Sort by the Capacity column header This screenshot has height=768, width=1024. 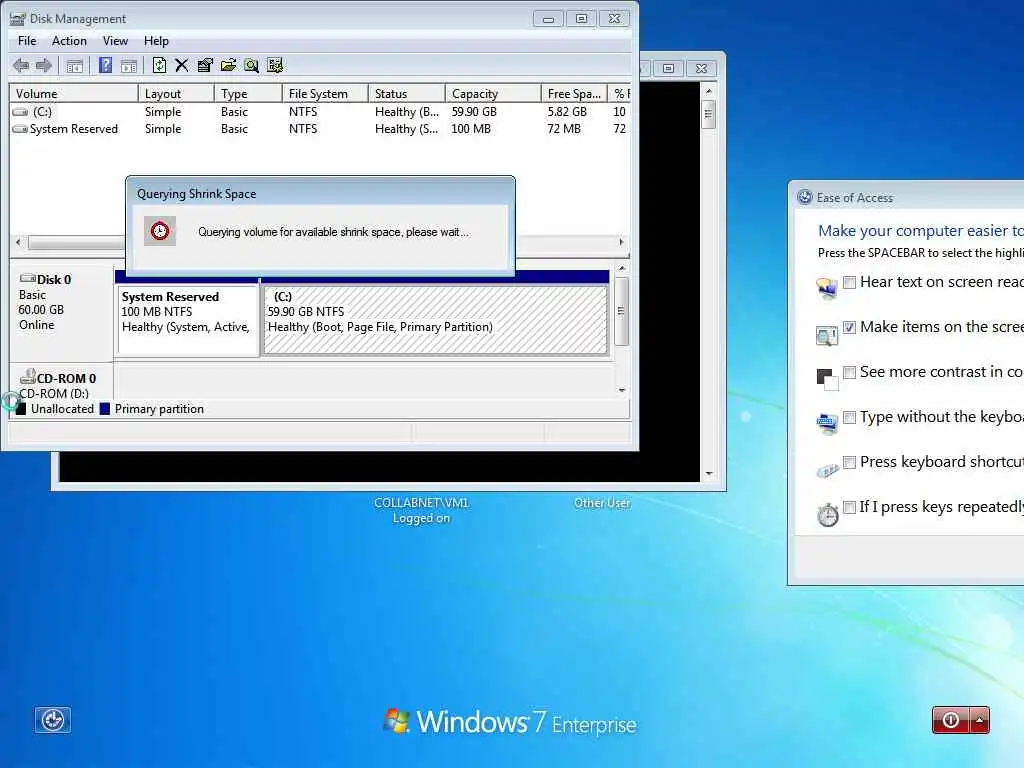tap(493, 93)
